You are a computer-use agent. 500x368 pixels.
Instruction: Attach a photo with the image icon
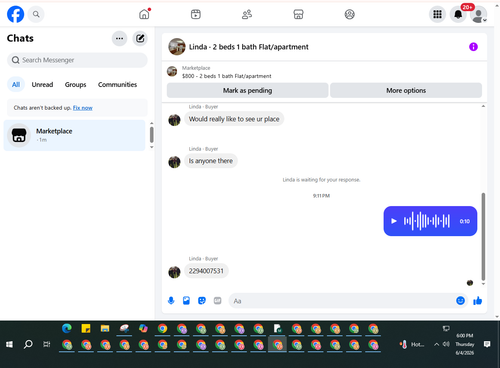click(186, 301)
